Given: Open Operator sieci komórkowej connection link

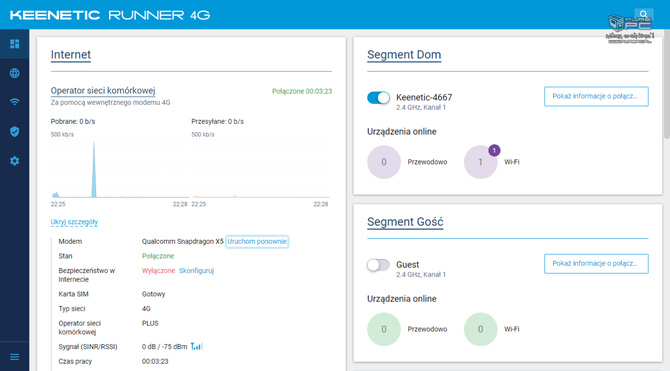Looking at the screenshot, I should pyautogui.click(x=103, y=91).
